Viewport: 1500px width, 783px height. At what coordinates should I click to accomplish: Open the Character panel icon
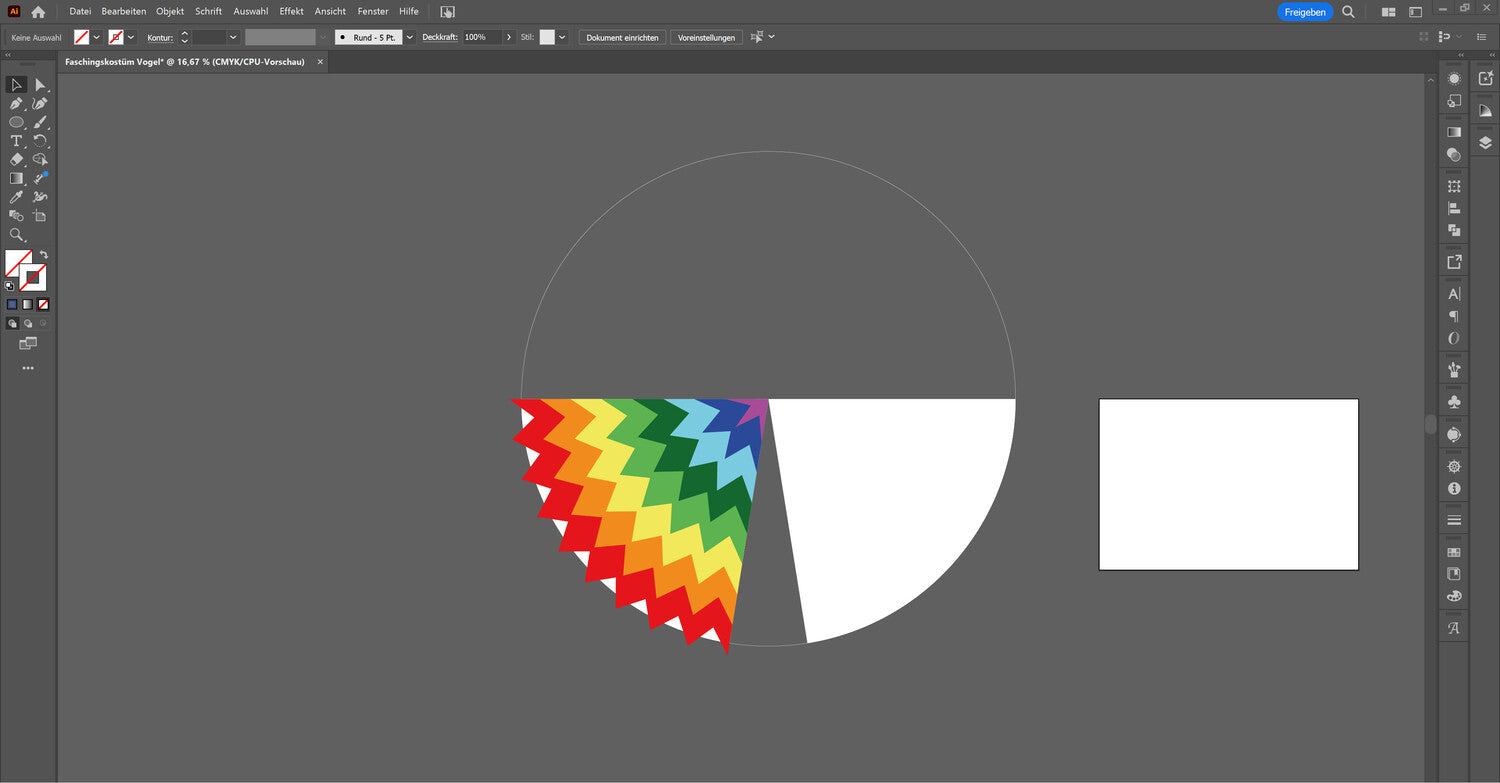tap(1454, 294)
